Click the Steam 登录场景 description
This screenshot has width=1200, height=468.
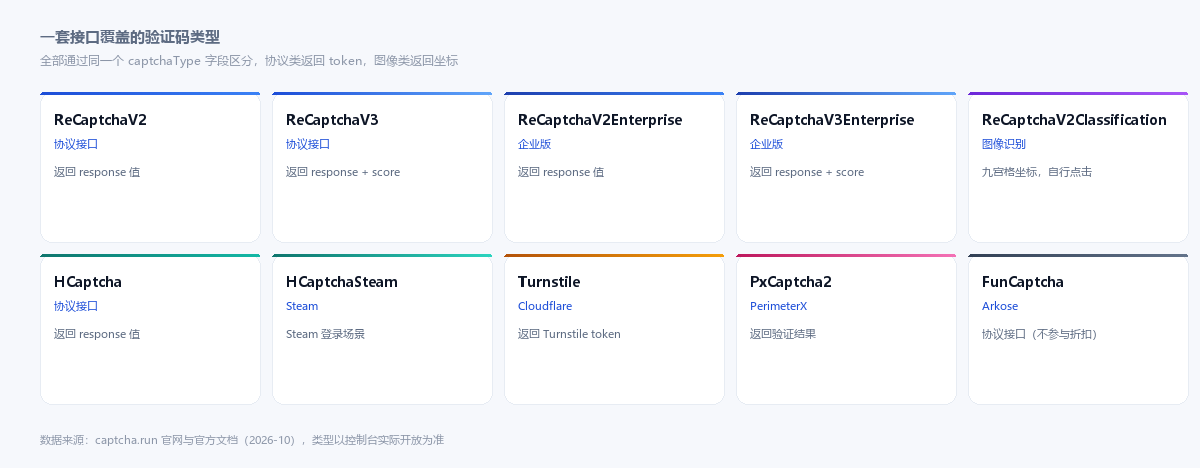(x=326, y=334)
